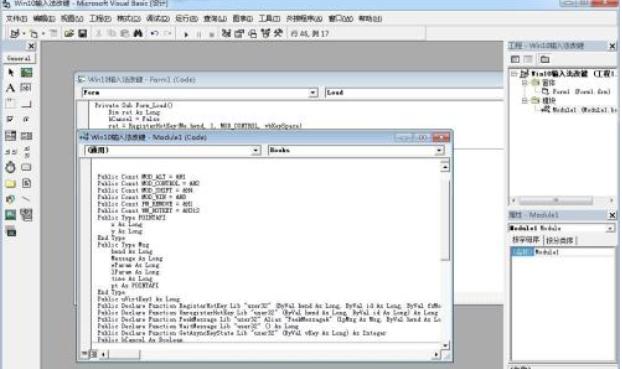Open Project Explorer from main toolbar

click(226, 34)
